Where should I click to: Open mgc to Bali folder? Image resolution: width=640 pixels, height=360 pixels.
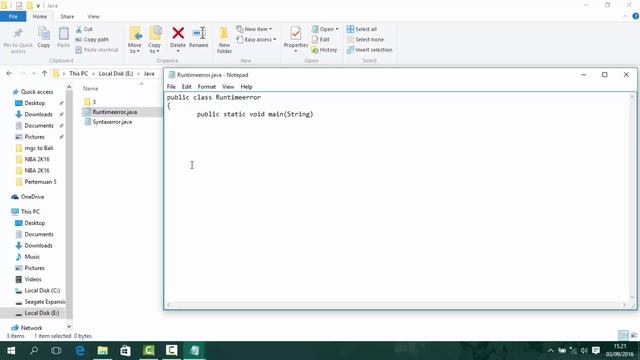click(x=39, y=148)
